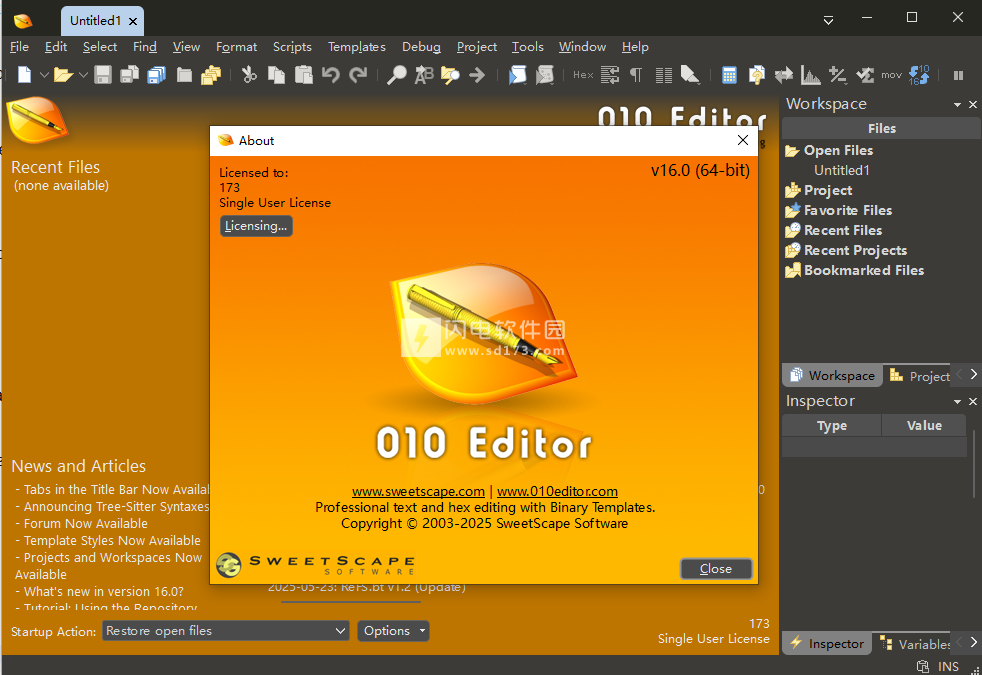The image size is (982, 675).
Task: Open the Startup Action combo box
Action: coord(225,631)
